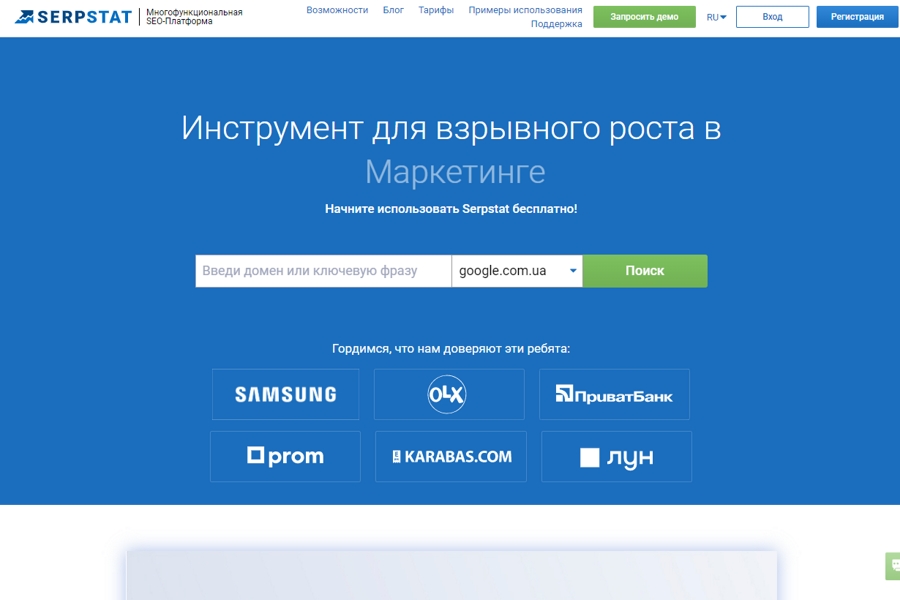Click the Вход login button
This screenshot has width=900, height=600.
coord(772,17)
